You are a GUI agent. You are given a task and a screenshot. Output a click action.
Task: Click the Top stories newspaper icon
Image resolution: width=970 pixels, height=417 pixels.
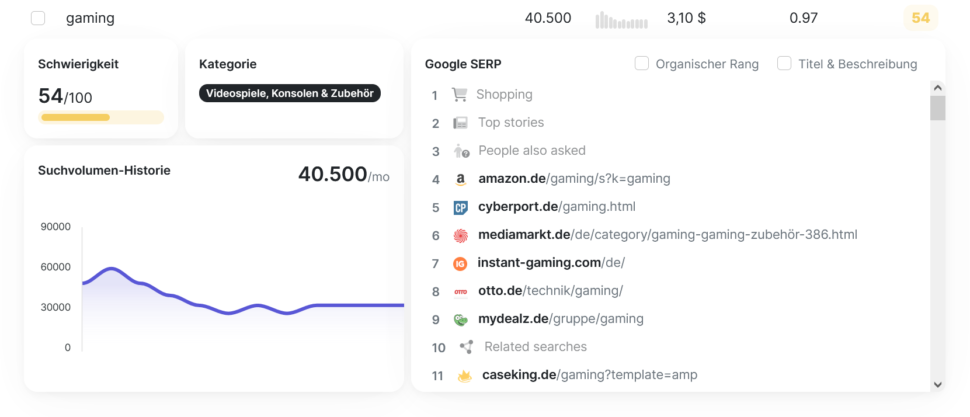460,123
